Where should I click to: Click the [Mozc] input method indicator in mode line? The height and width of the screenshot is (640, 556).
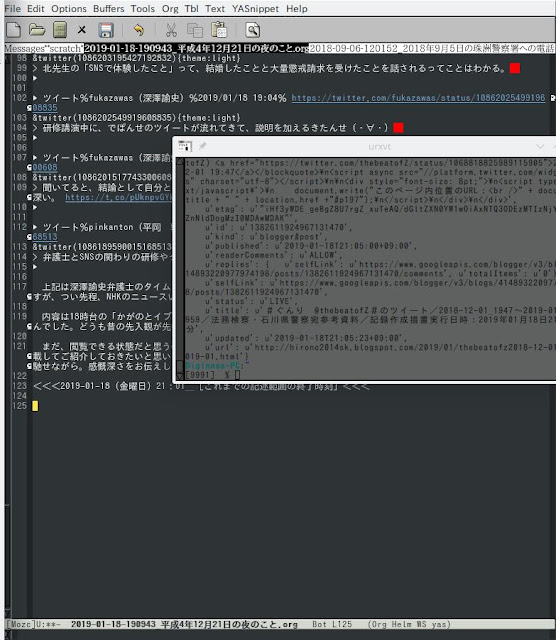tap(21, 624)
